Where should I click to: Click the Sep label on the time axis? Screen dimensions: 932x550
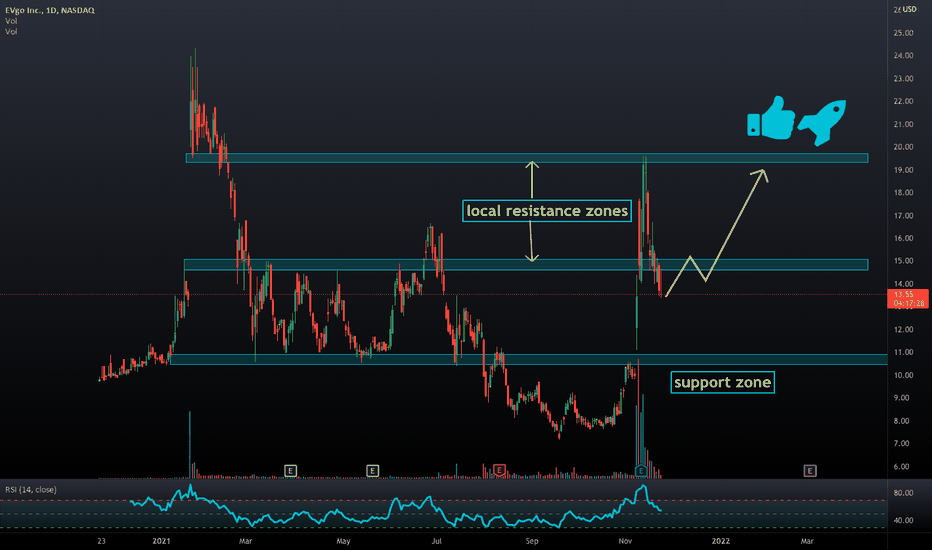pos(532,540)
